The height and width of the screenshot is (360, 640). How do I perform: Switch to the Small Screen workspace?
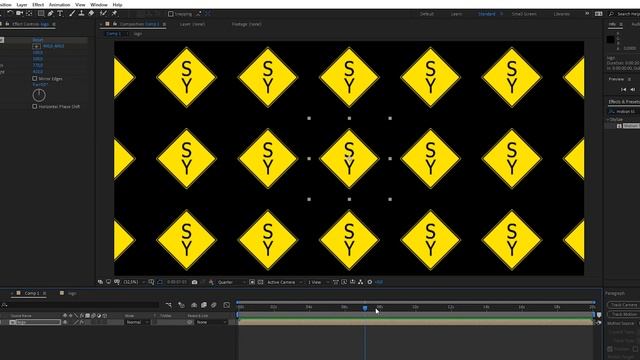[x=524, y=14]
